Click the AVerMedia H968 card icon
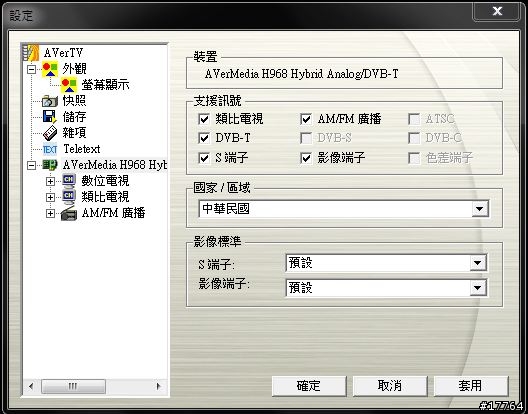Image resolution: width=528 pixels, height=414 pixels. [50, 165]
